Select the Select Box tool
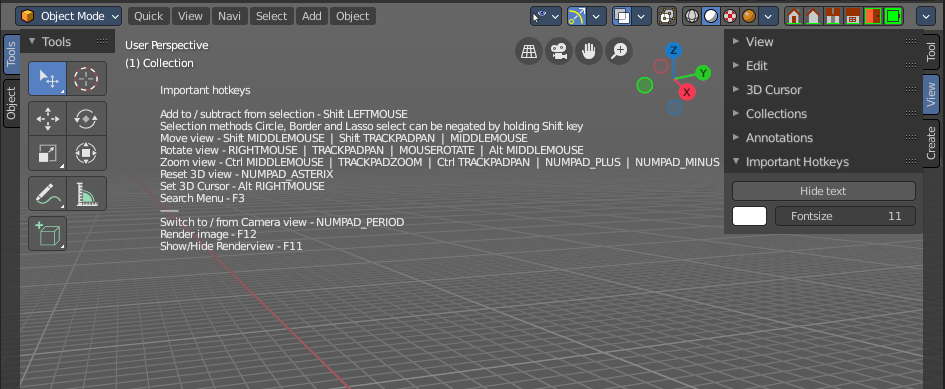 pyautogui.click(x=48, y=78)
